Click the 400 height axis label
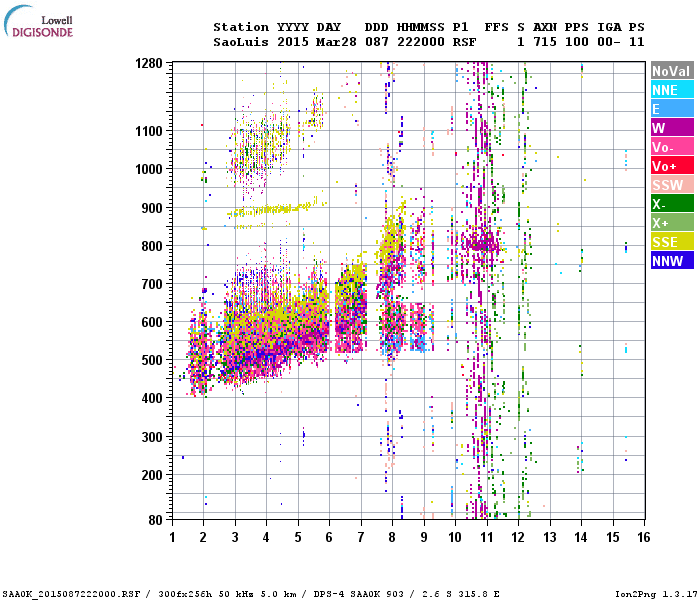The image size is (700, 600). coord(152,398)
